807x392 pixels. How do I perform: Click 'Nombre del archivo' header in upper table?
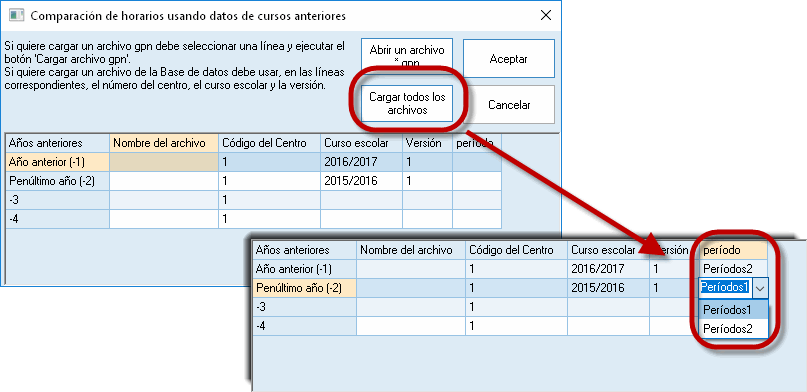(164, 143)
